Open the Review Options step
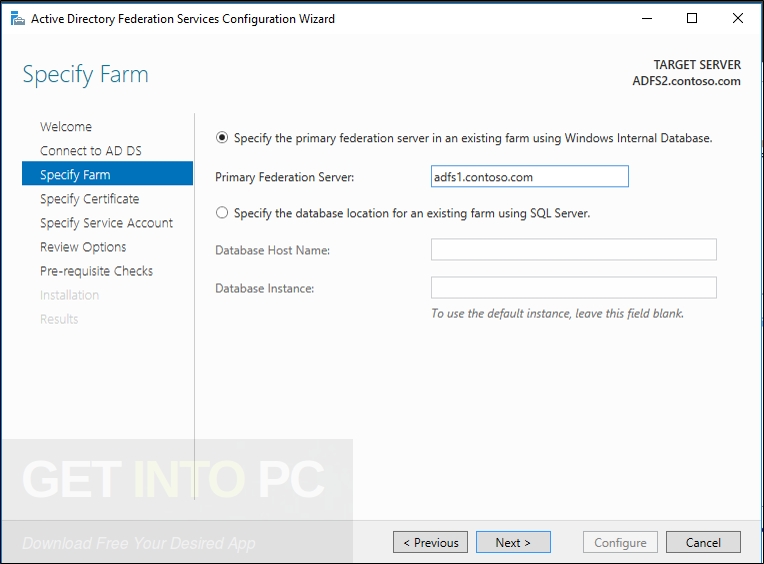This screenshot has width=764, height=564. [83, 247]
